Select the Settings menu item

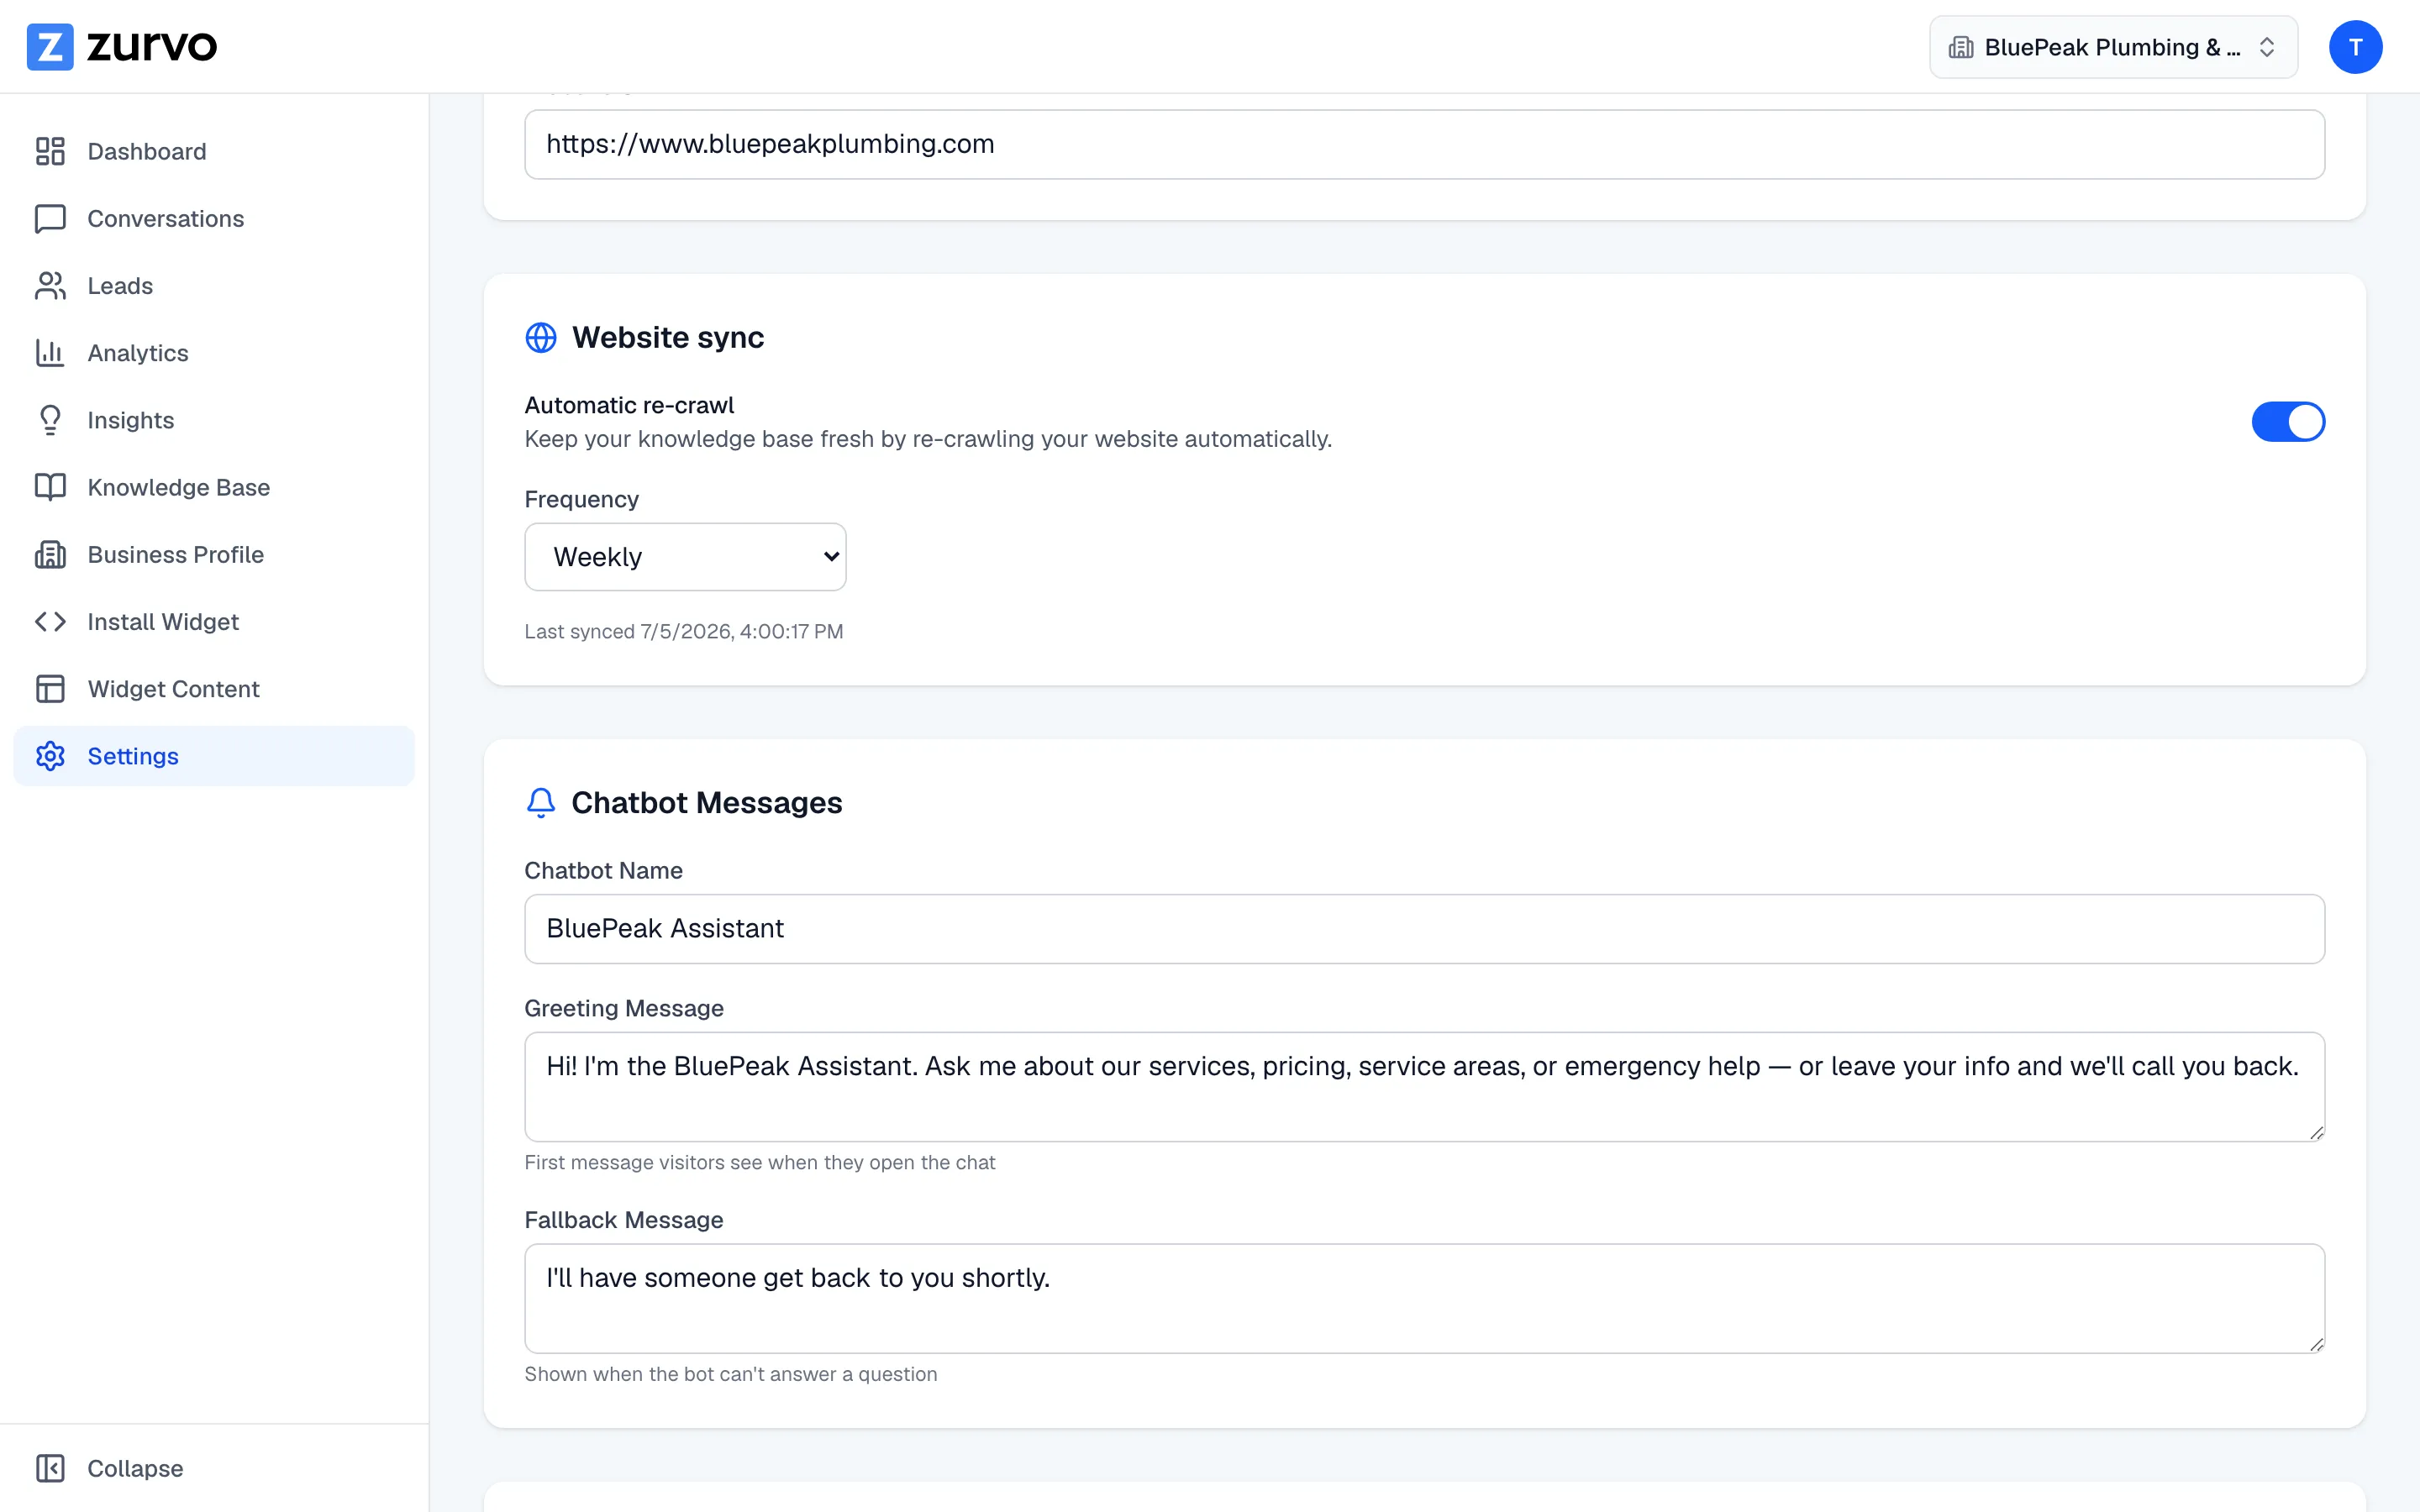pyautogui.click(x=214, y=756)
